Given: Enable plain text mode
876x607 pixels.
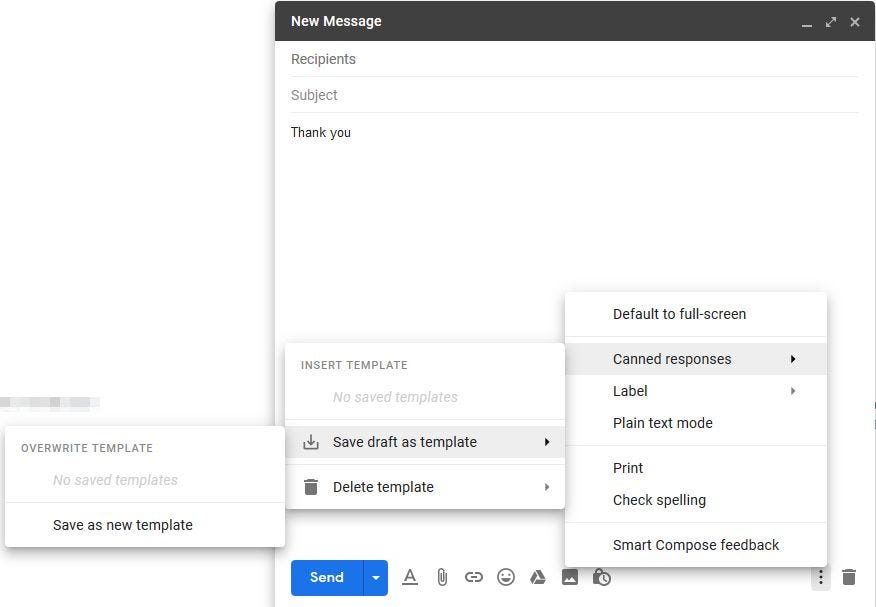Looking at the screenshot, I should (663, 423).
